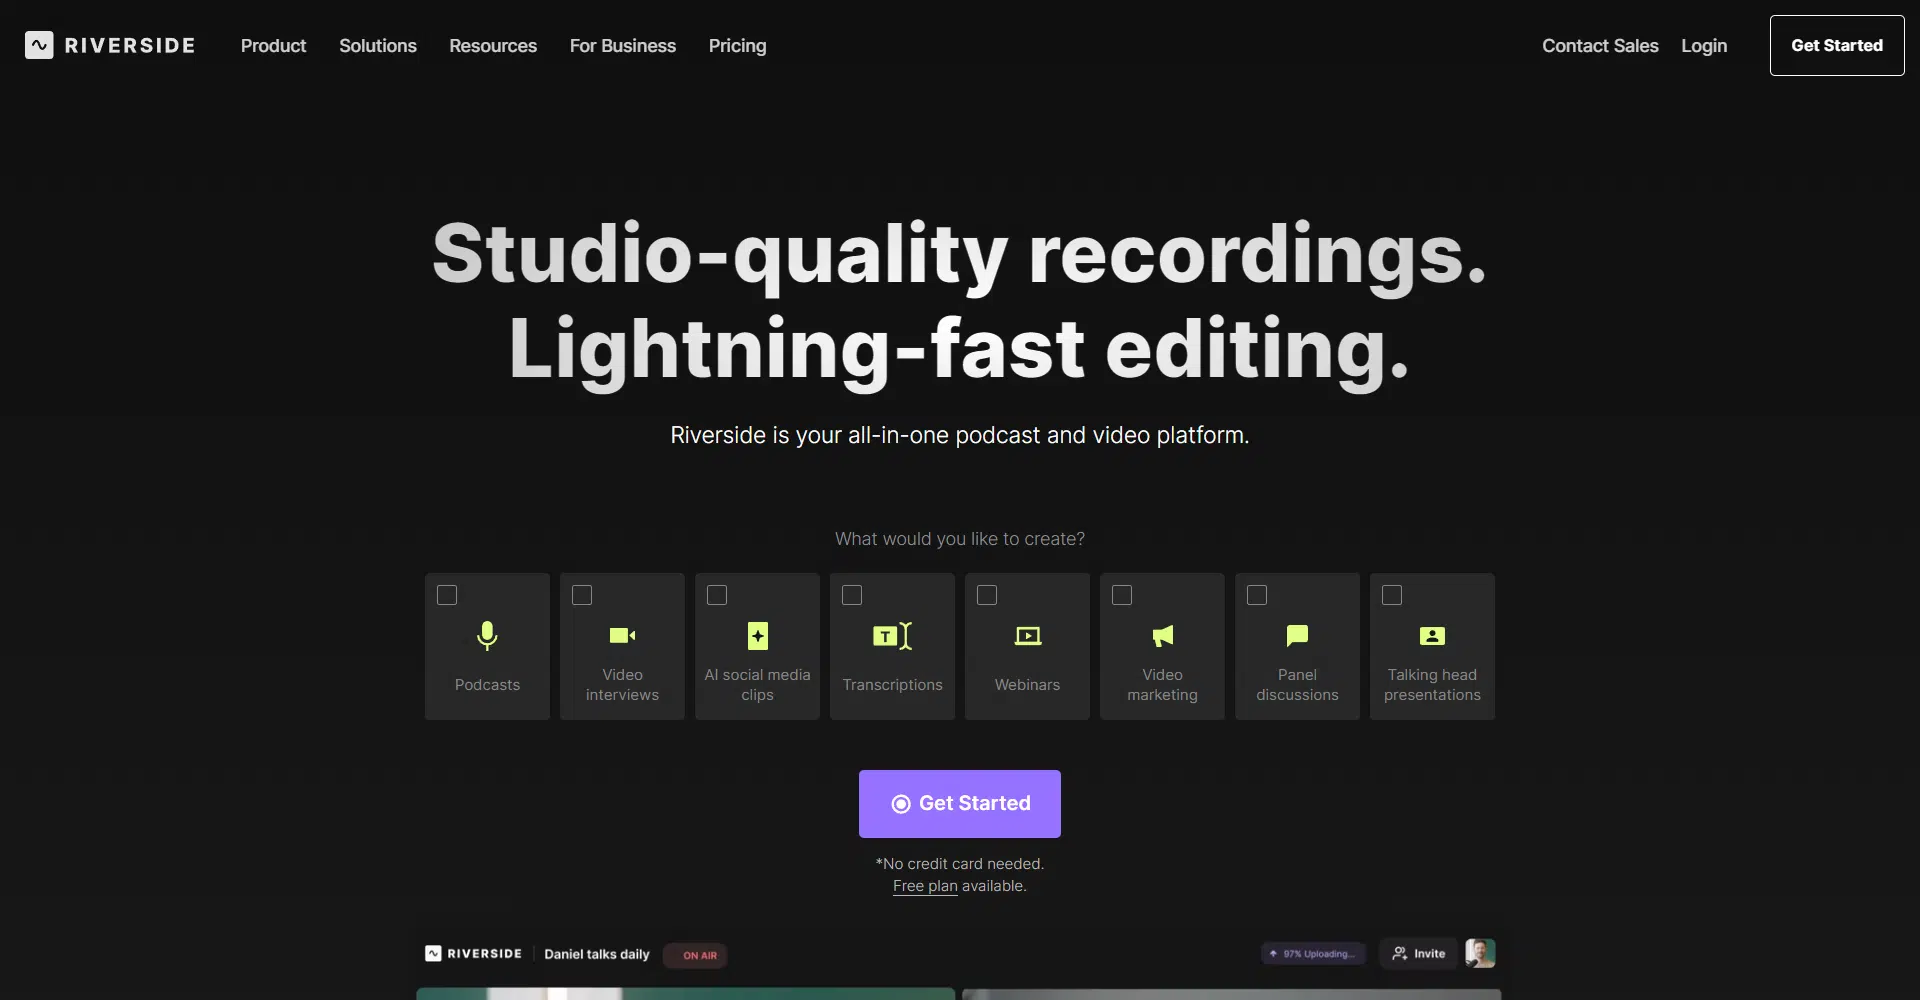The image size is (1920, 1000).
Task: Click the Panel discussions chat bubble icon
Action: click(1297, 636)
